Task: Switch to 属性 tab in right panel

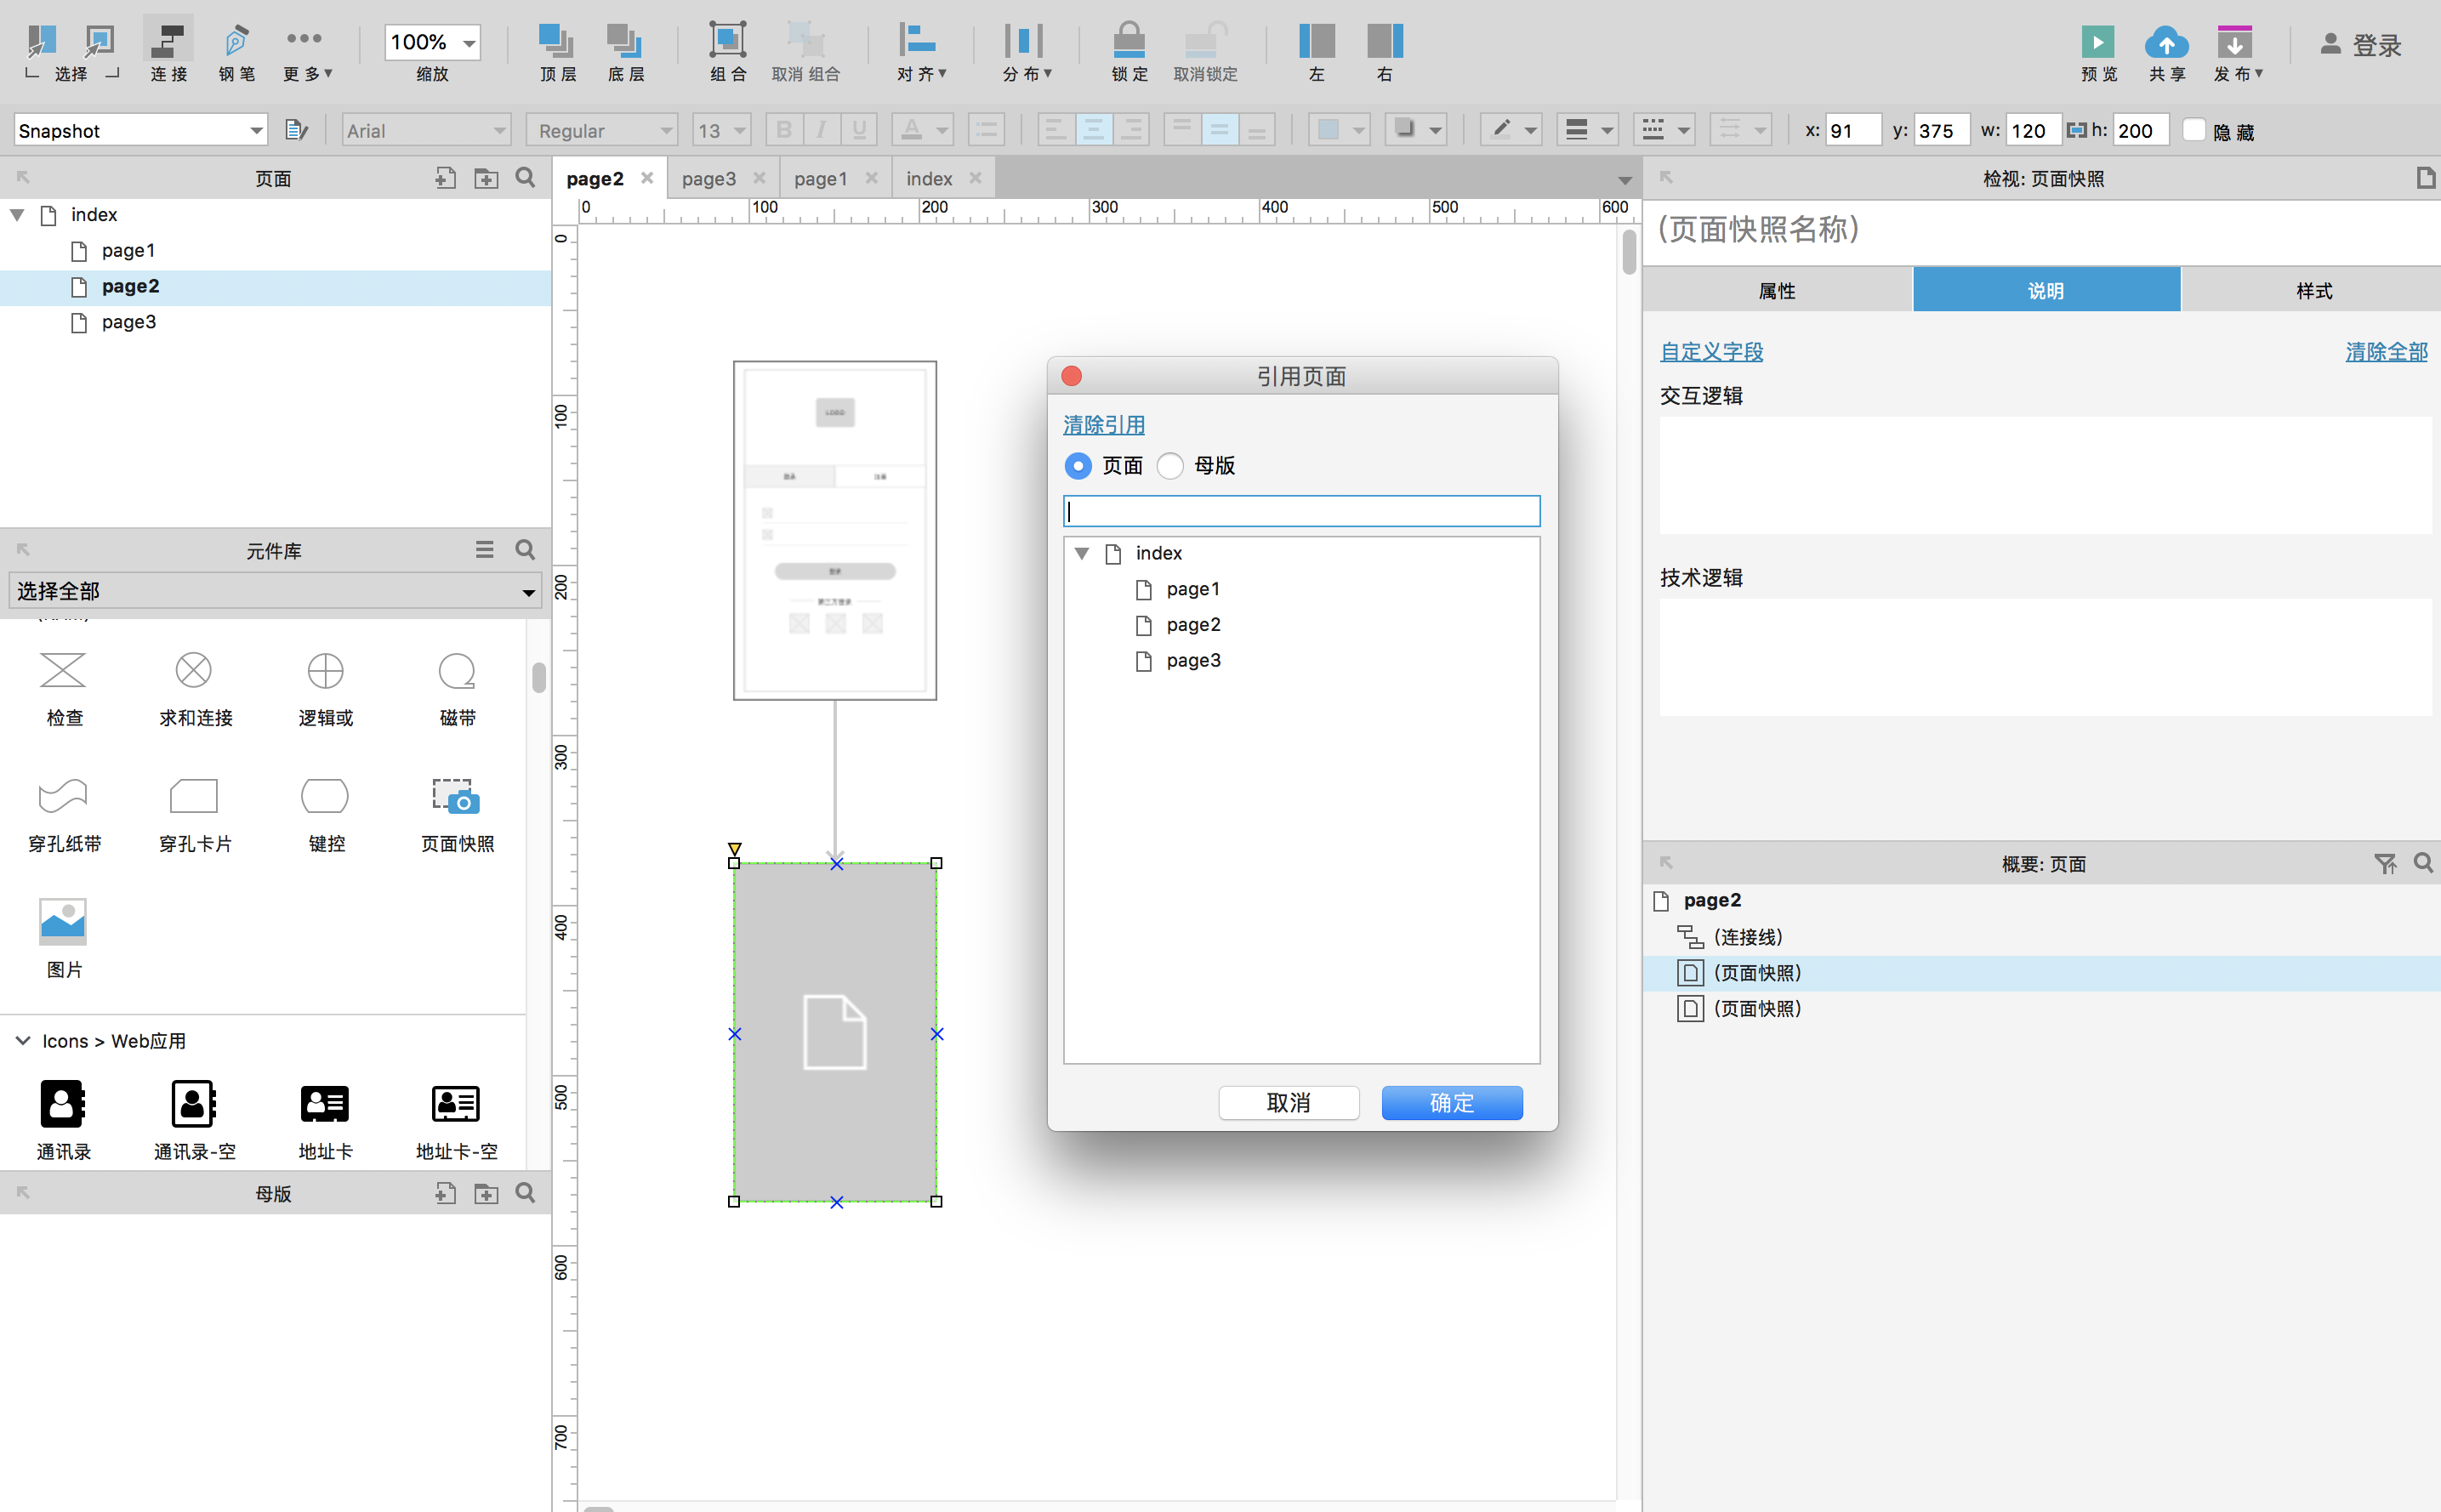Action: [x=1775, y=291]
